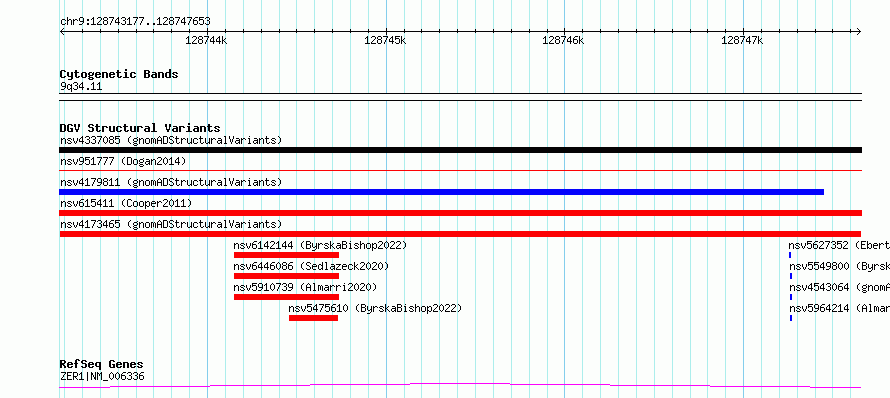Open nsv6446086 (Sedlazeck2020) label
The height and width of the screenshot is (398, 890).
(311, 266)
